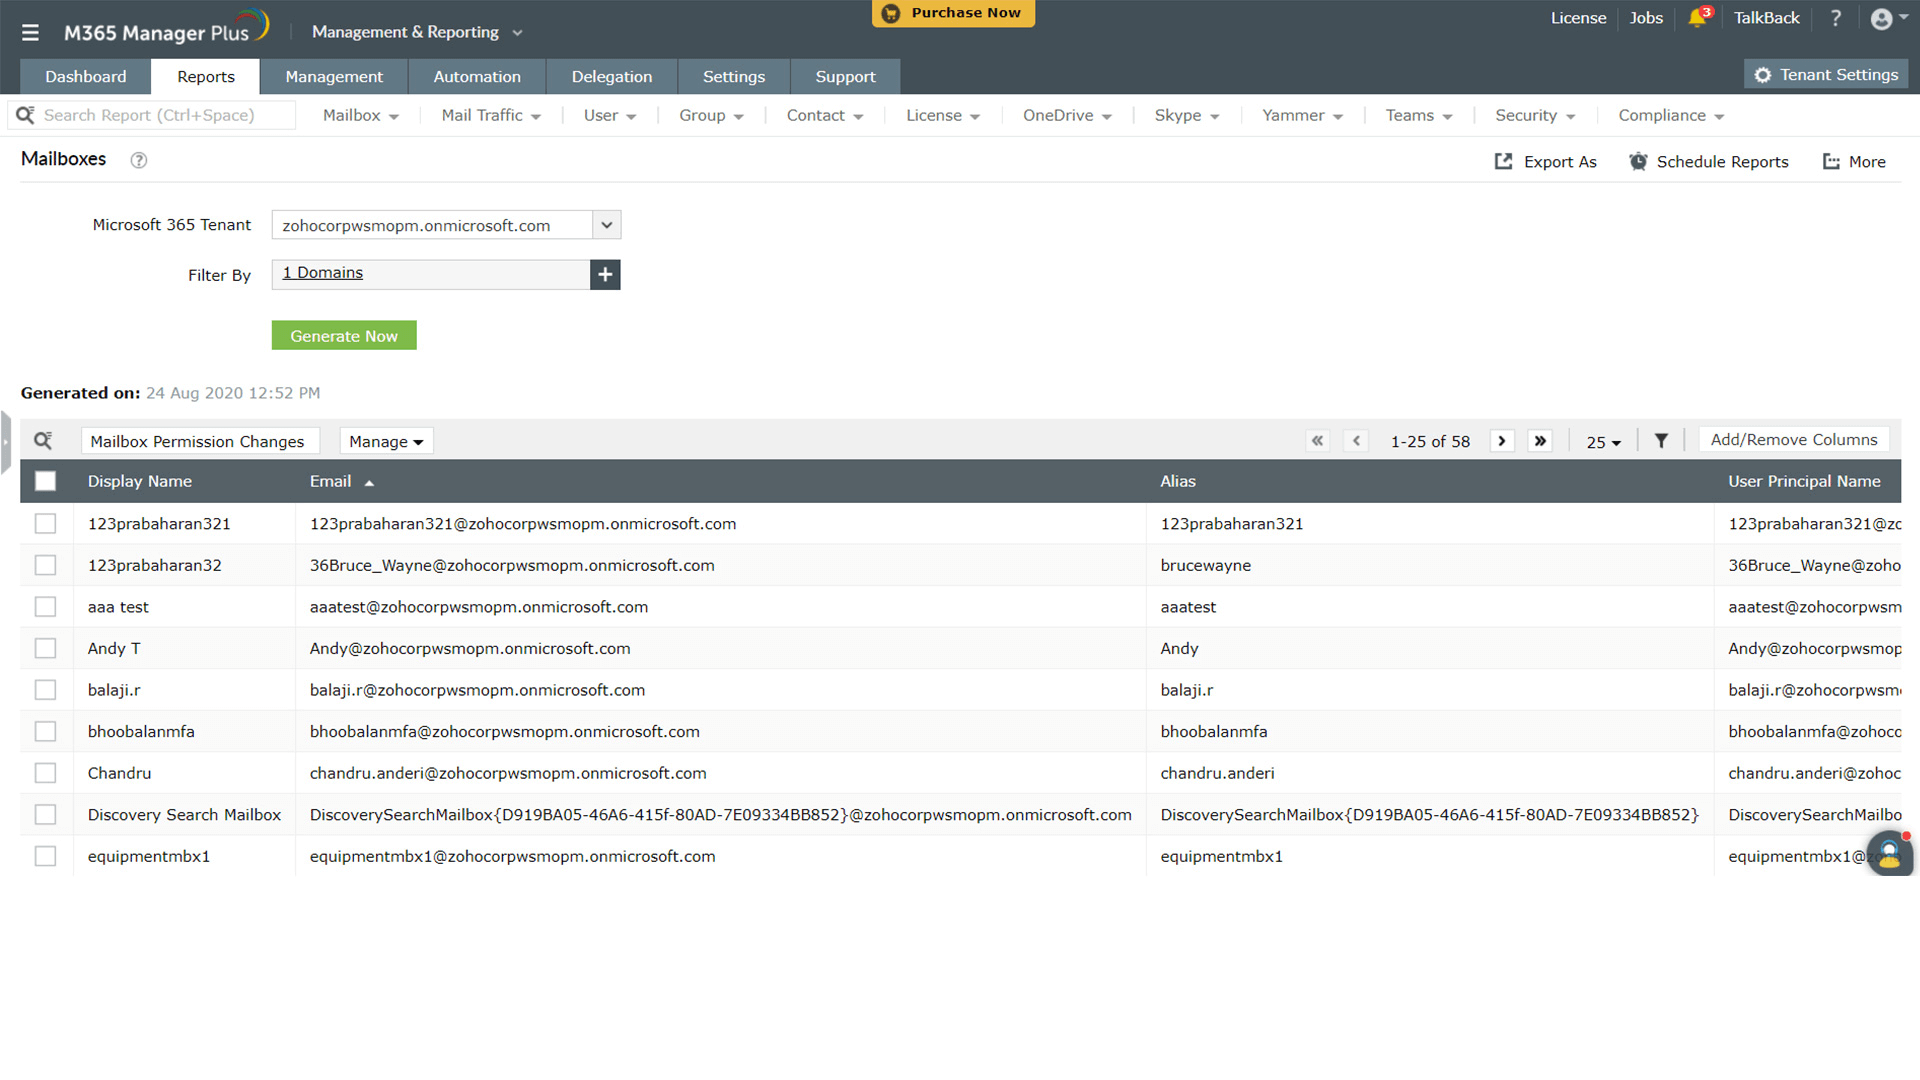
Task: Click the Export As icon
Action: pos(1504,161)
